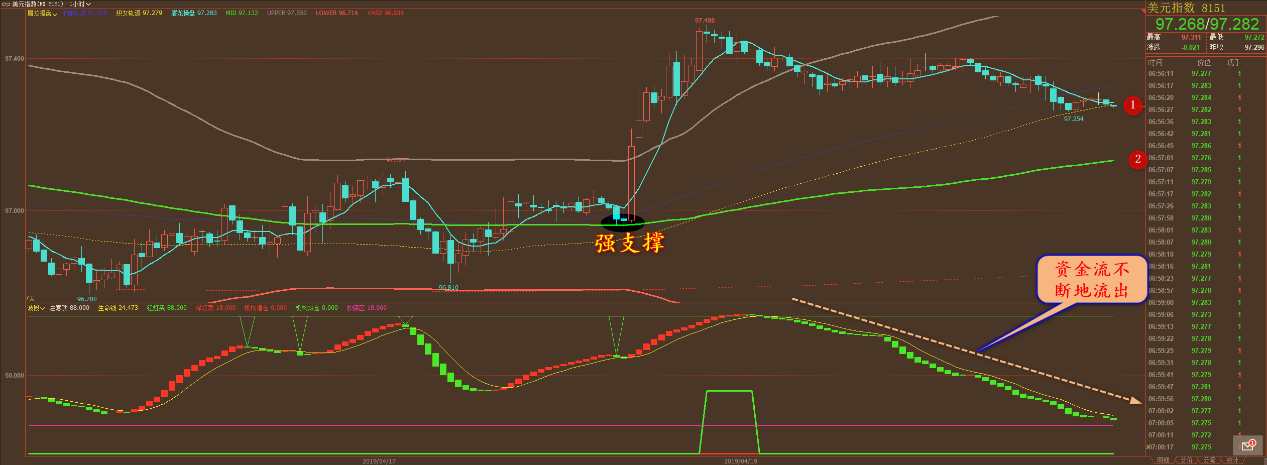Select the 06:56:11 tick row
This screenshot has height=465, width=1267.
[x=1205, y=73]
